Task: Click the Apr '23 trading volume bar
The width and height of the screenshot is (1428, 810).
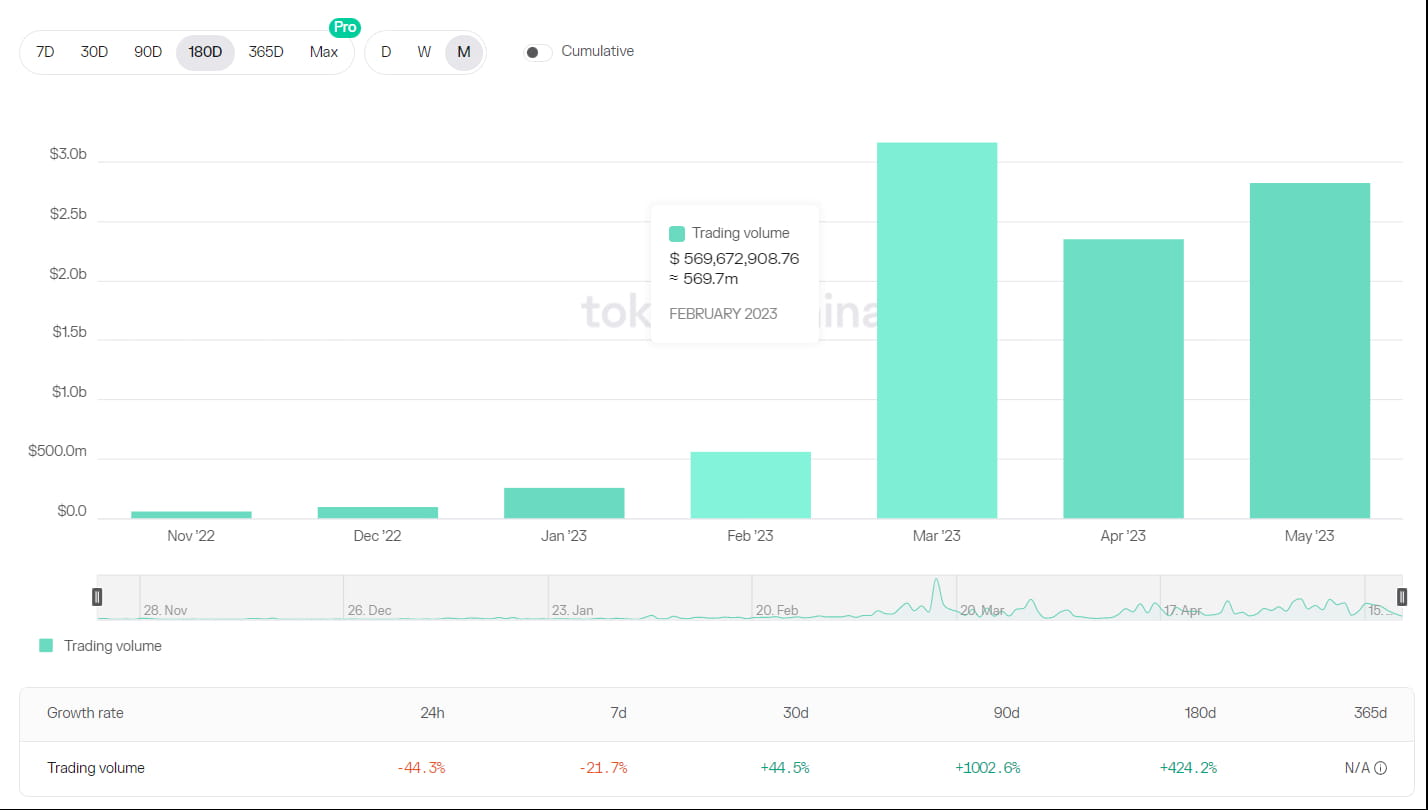Action: coord(1123,378)
